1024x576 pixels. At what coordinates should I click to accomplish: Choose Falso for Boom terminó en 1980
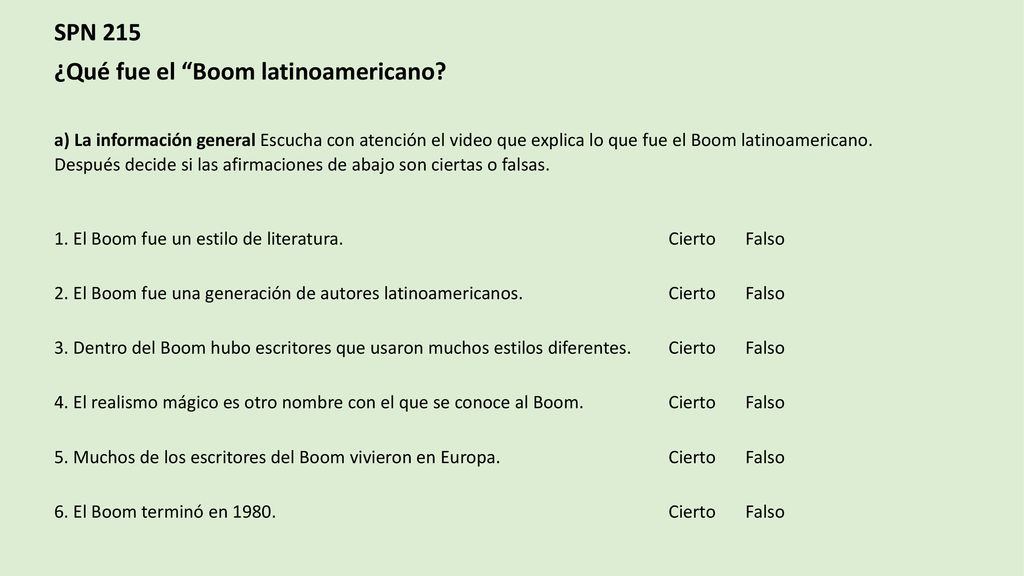(x=765, y=512)
